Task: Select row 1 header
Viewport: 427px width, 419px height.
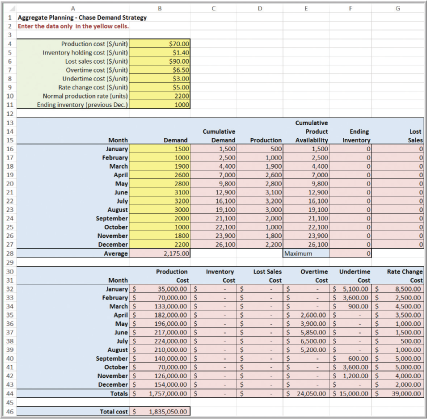Action: coord(10,18)
